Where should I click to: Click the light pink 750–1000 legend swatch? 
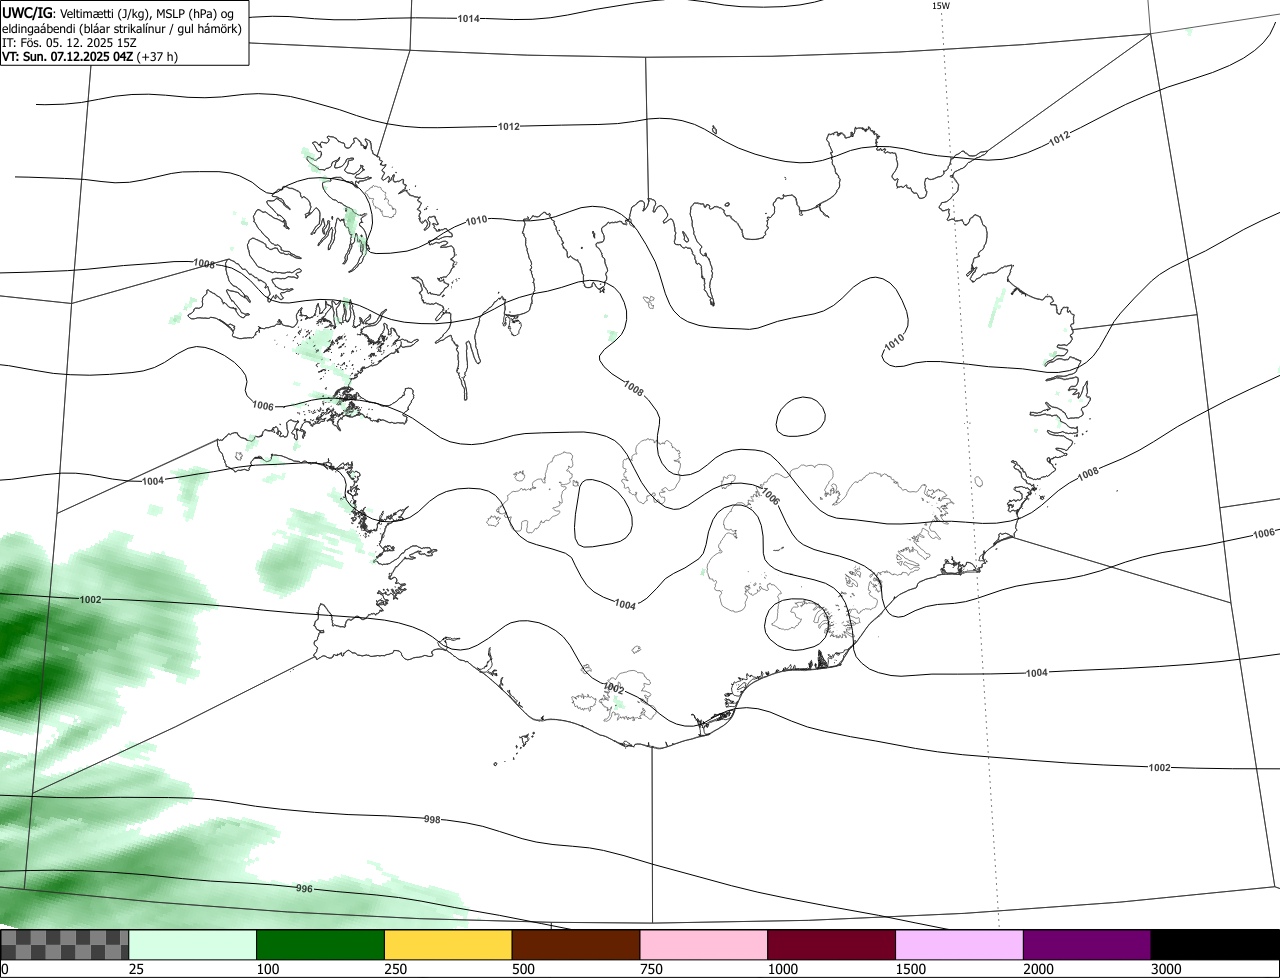point(704,945)
